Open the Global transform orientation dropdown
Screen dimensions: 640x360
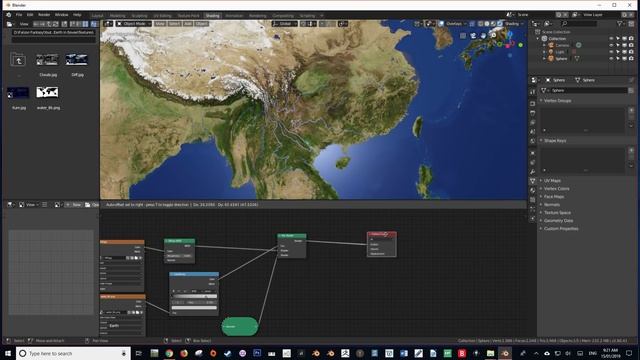point(285,24)
